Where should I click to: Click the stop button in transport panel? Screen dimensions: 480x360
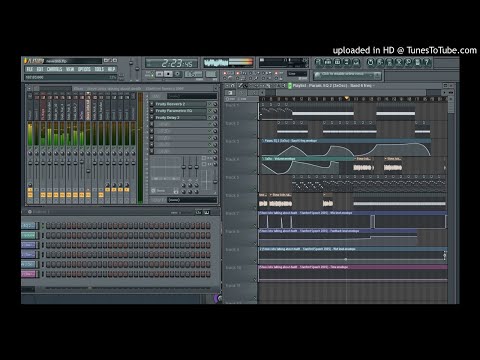tap(168, 74)
